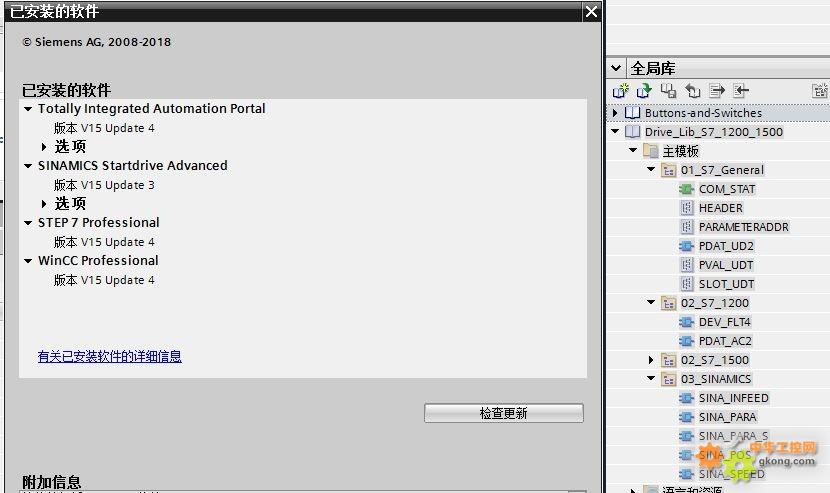Collapse SINAMICS Startdrive Advanced entry

click(x=28, y=166)
